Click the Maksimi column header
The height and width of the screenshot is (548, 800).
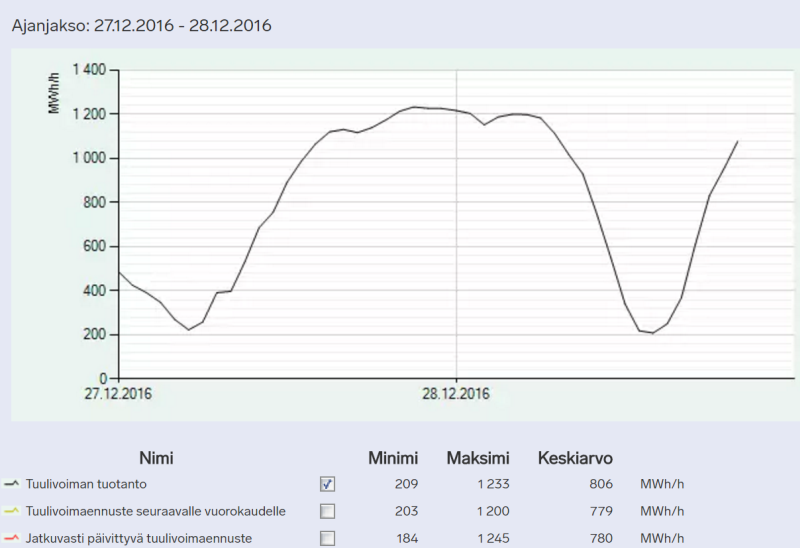[x=478, y=458]
